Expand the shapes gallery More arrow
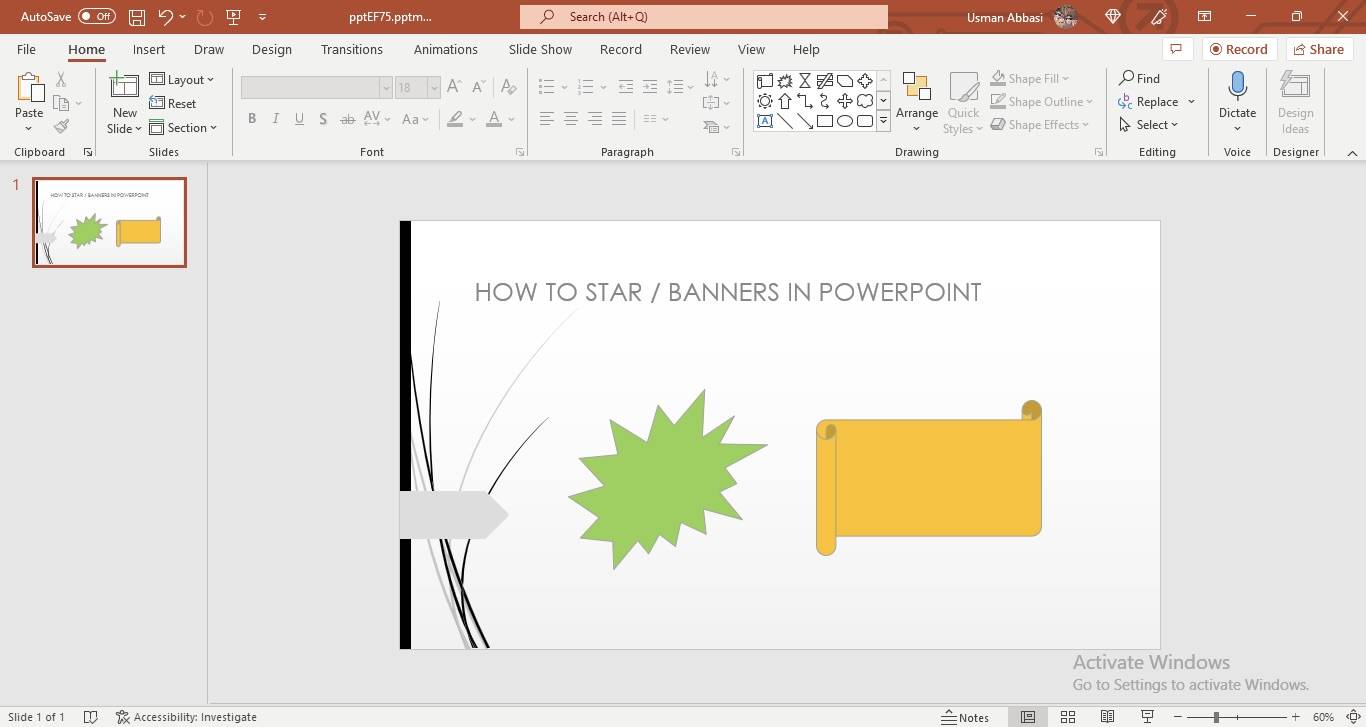 tap(883, 121)
